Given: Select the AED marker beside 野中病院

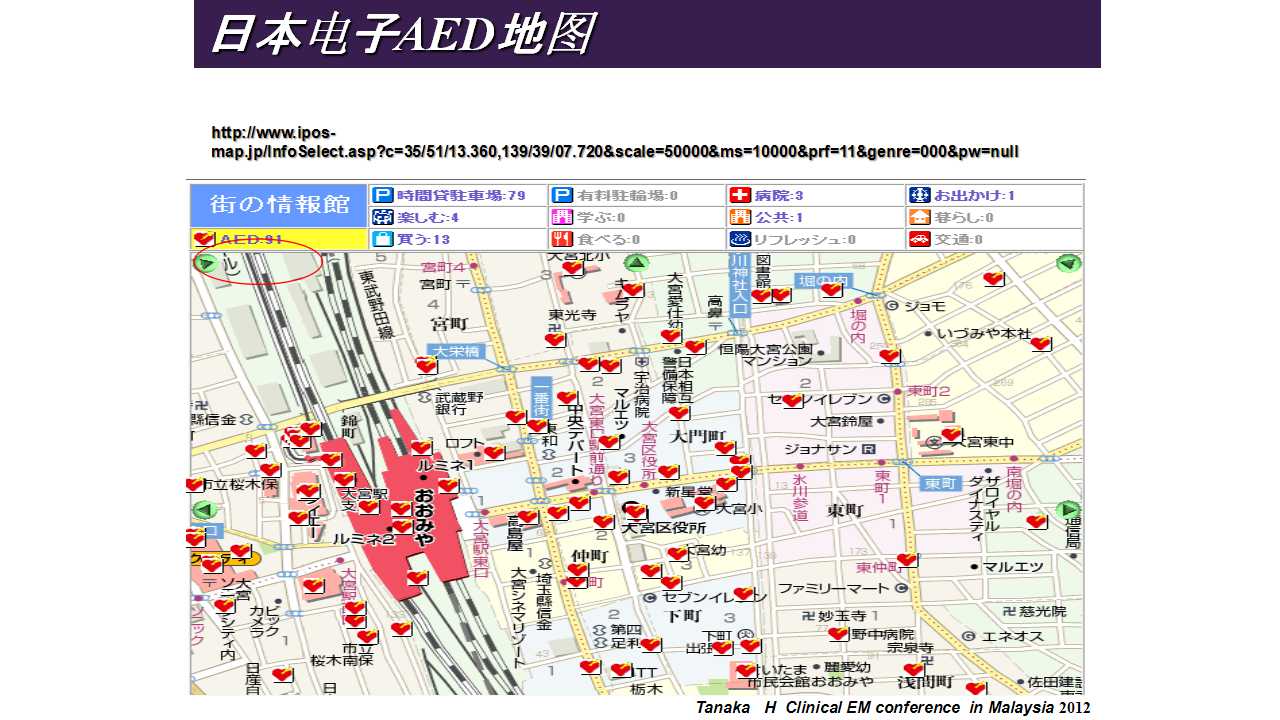Looking at the screenshot, I should point(838,633).
